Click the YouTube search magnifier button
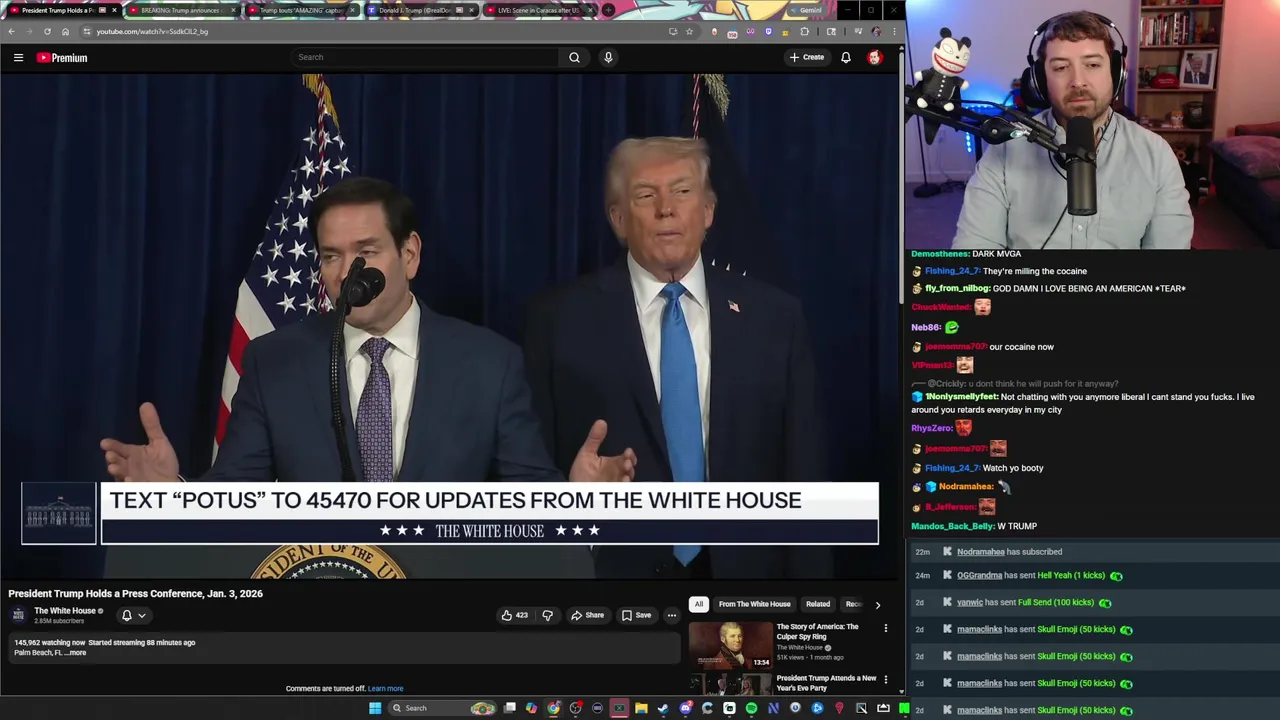The width and height of the screenshot is (1280, 720). (574, 57)
